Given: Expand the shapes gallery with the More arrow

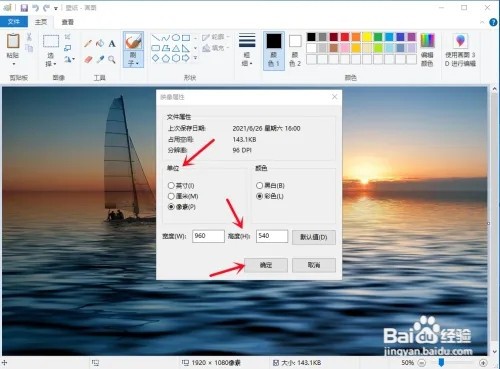Looking at the screenshot, I should click(195, 58).
